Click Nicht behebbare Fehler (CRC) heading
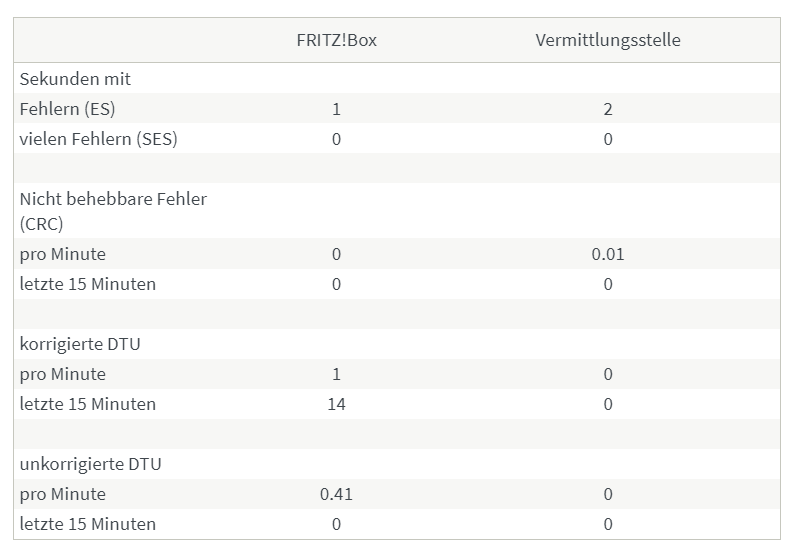 click(x=113, y=211)
